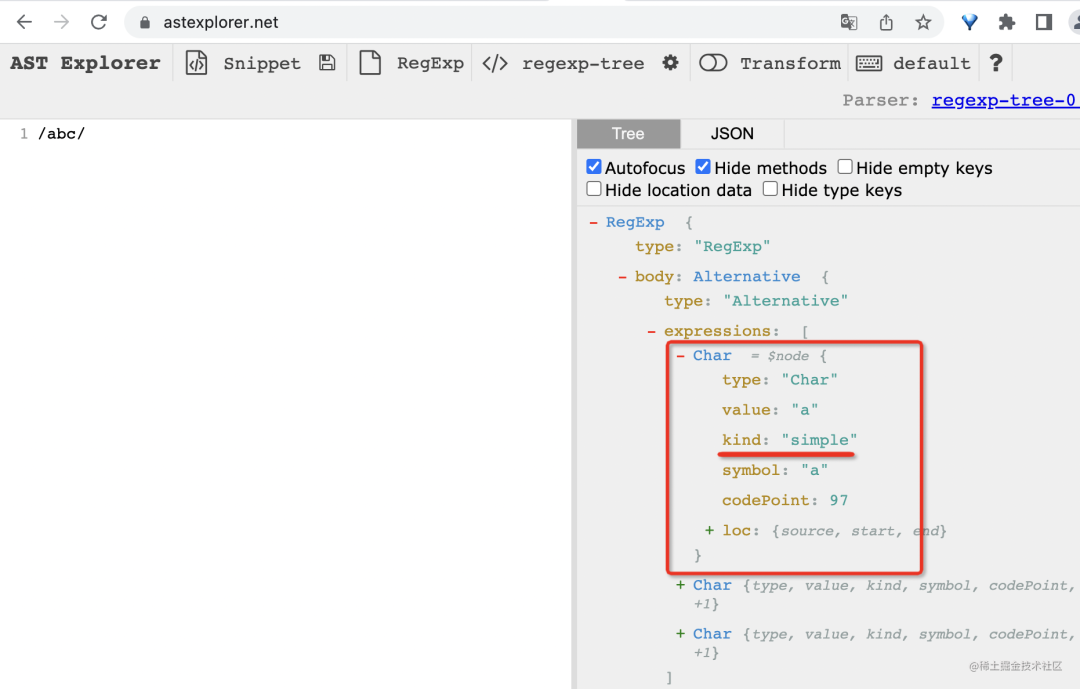The width and height of the screenshot is (1080, 689).
Task: Click line number 1 in the editor gutter
Action: pos(24,134)
